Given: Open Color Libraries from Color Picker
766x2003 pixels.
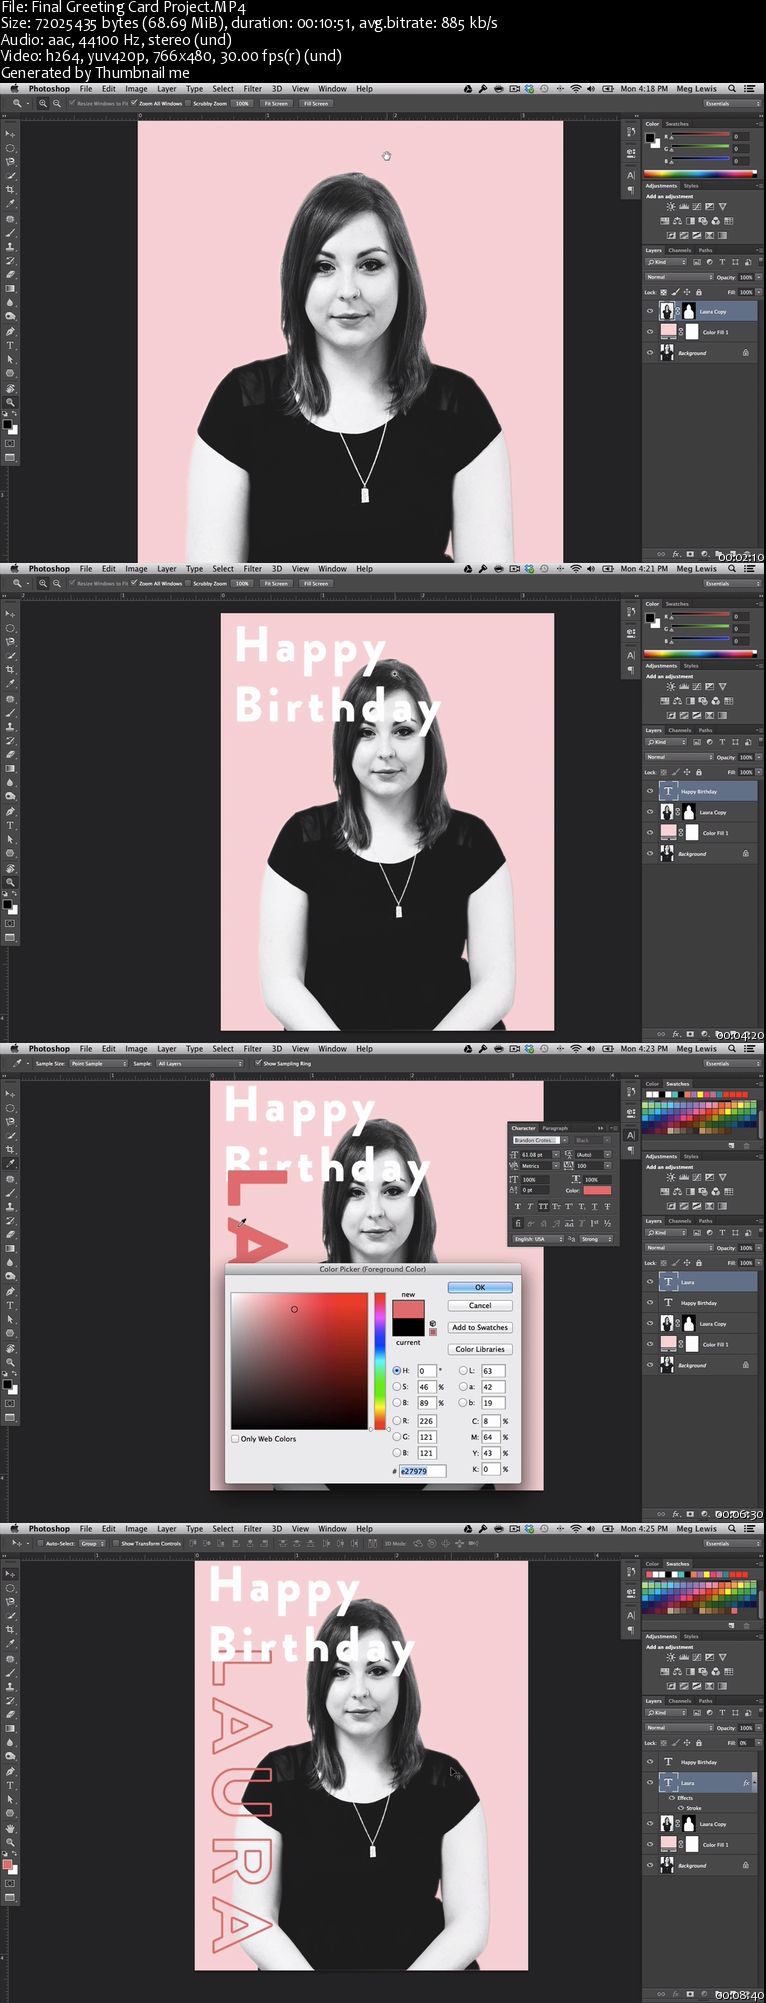Looking at the screenshot, I should [x=480, y=1349].
